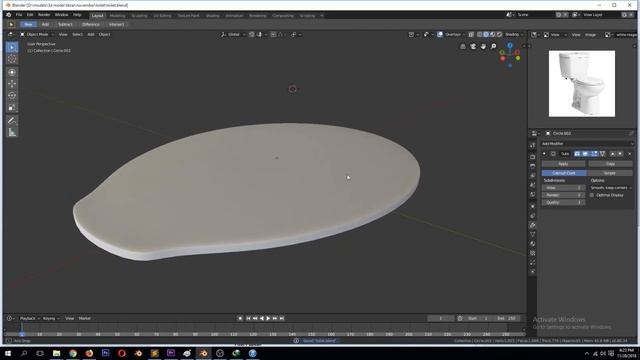
Task: Open the Texture checker properties tab
Action: tap(533, 253)
